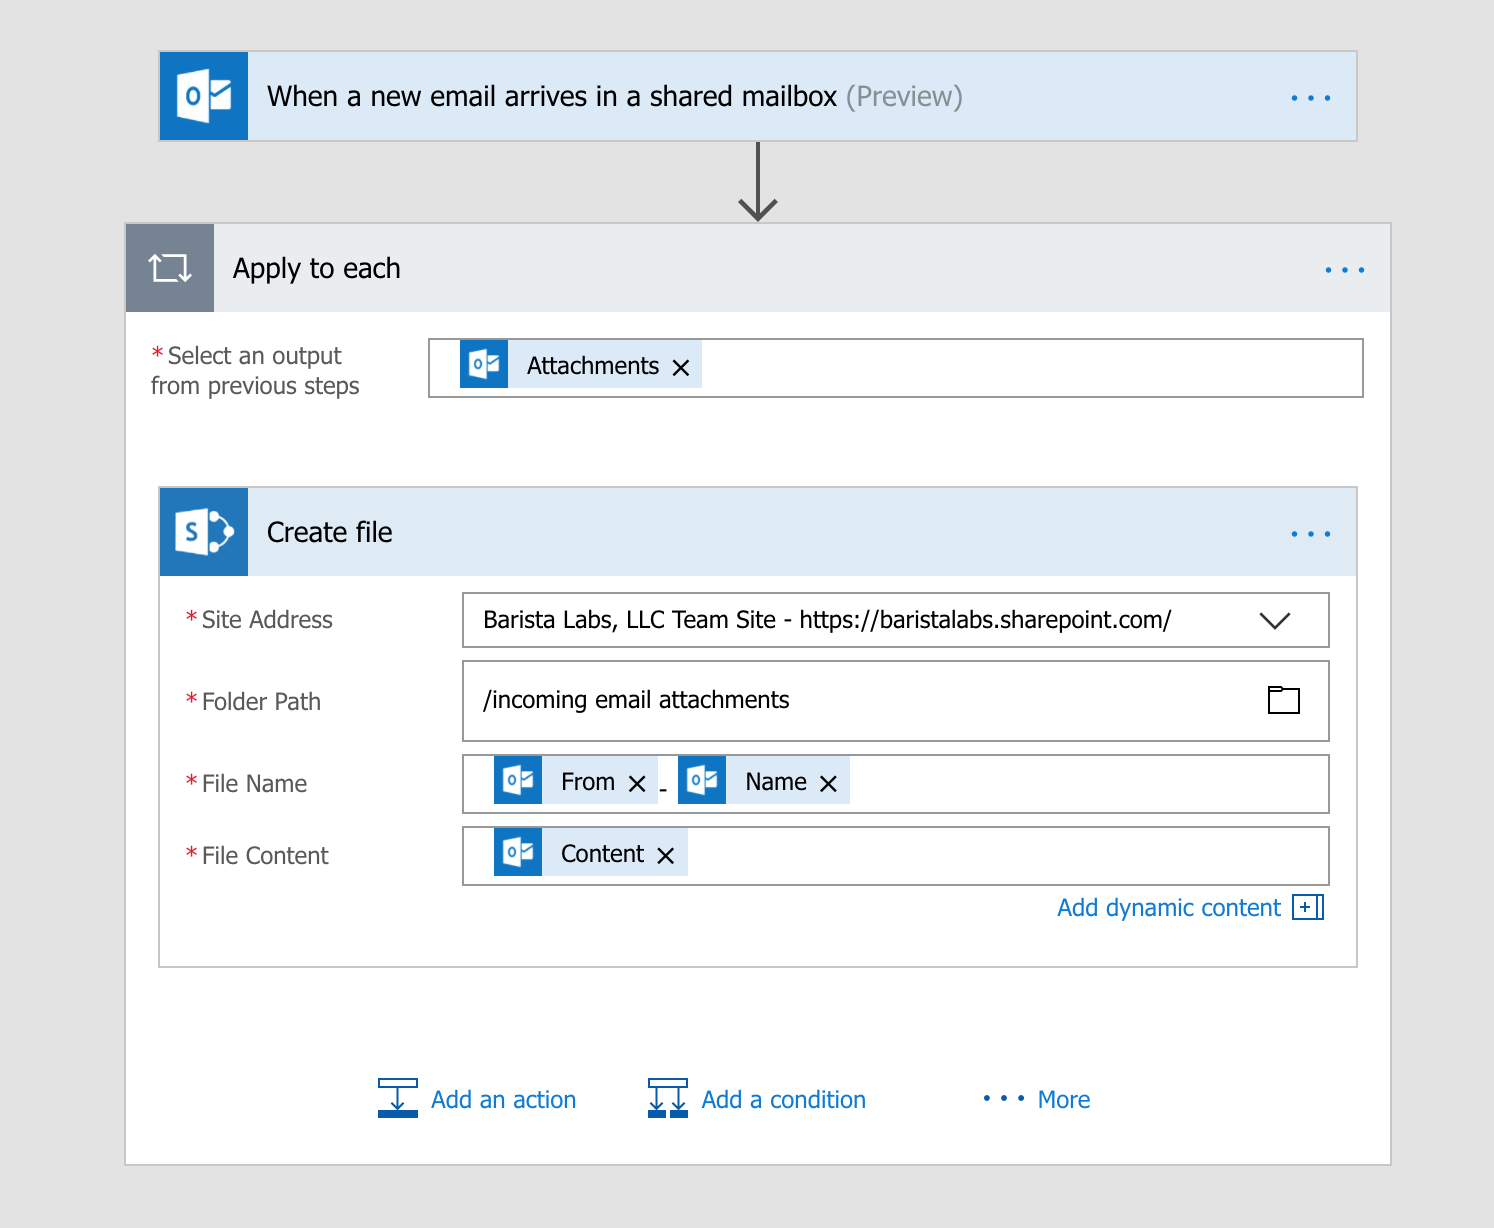Remove the Content token from File Content
The image size is (1494, 1228).
tap(666, 856)
